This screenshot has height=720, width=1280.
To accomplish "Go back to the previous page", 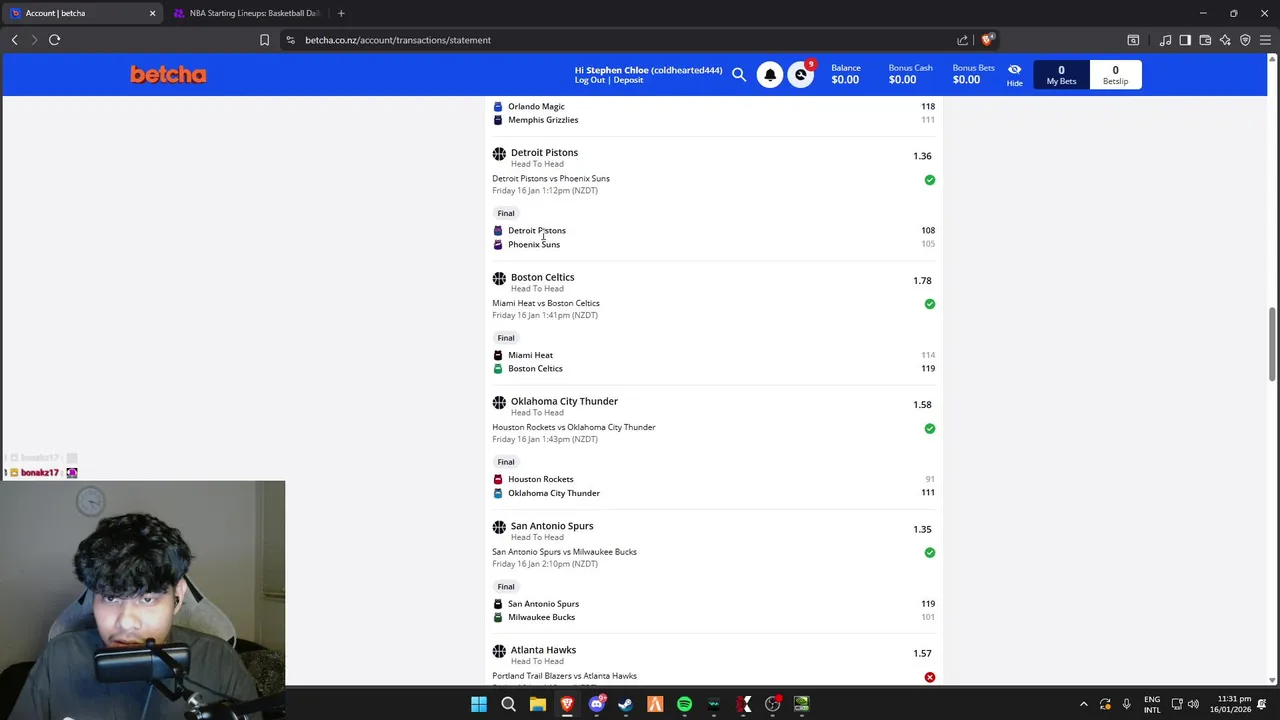I will [14, 40].
